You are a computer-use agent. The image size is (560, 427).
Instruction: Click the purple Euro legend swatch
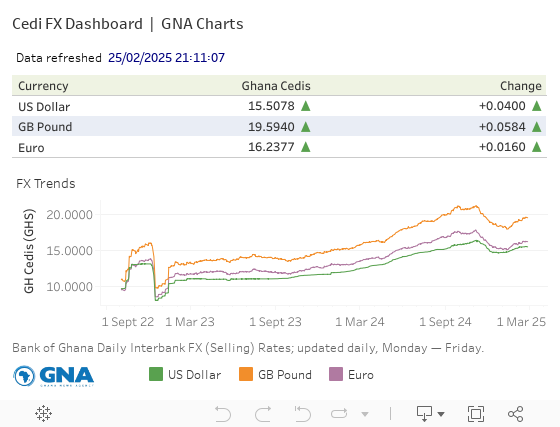coord(336,374)
